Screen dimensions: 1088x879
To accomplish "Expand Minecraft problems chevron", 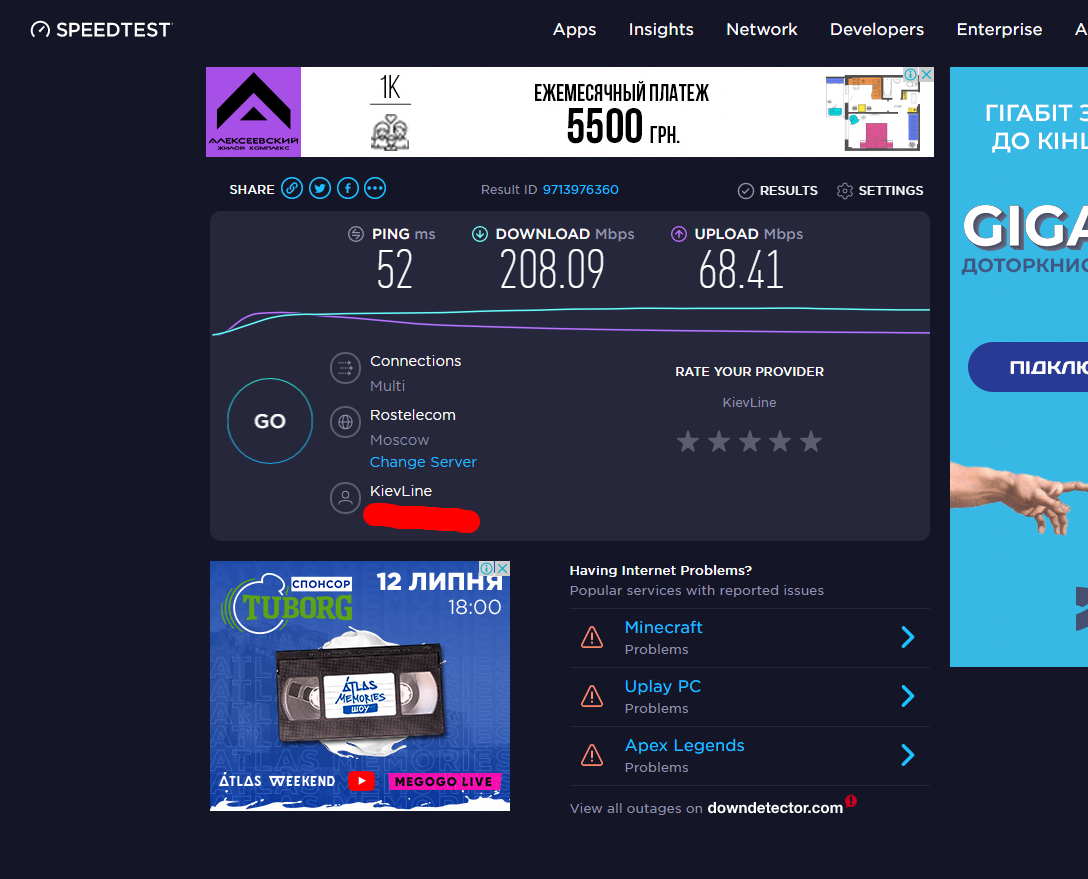I will (x=908, y=637).
